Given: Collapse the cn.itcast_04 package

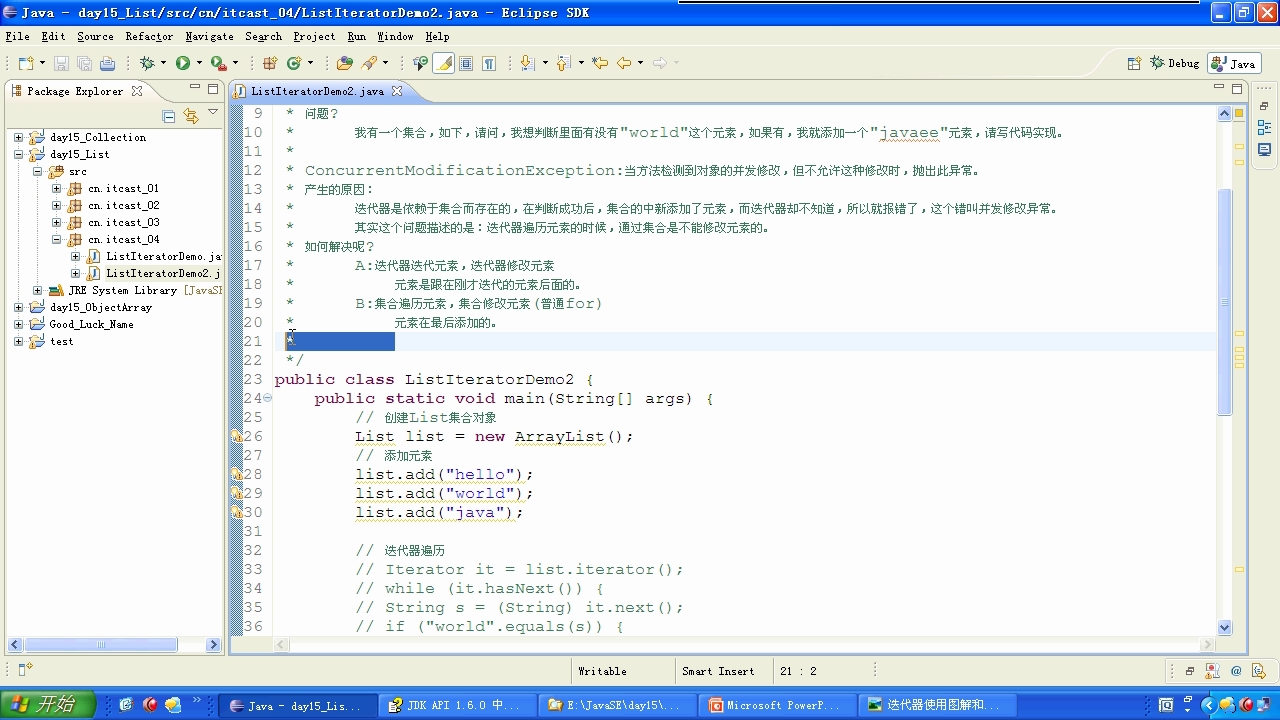Looking at the screenshot, I should tap(56, 239).
